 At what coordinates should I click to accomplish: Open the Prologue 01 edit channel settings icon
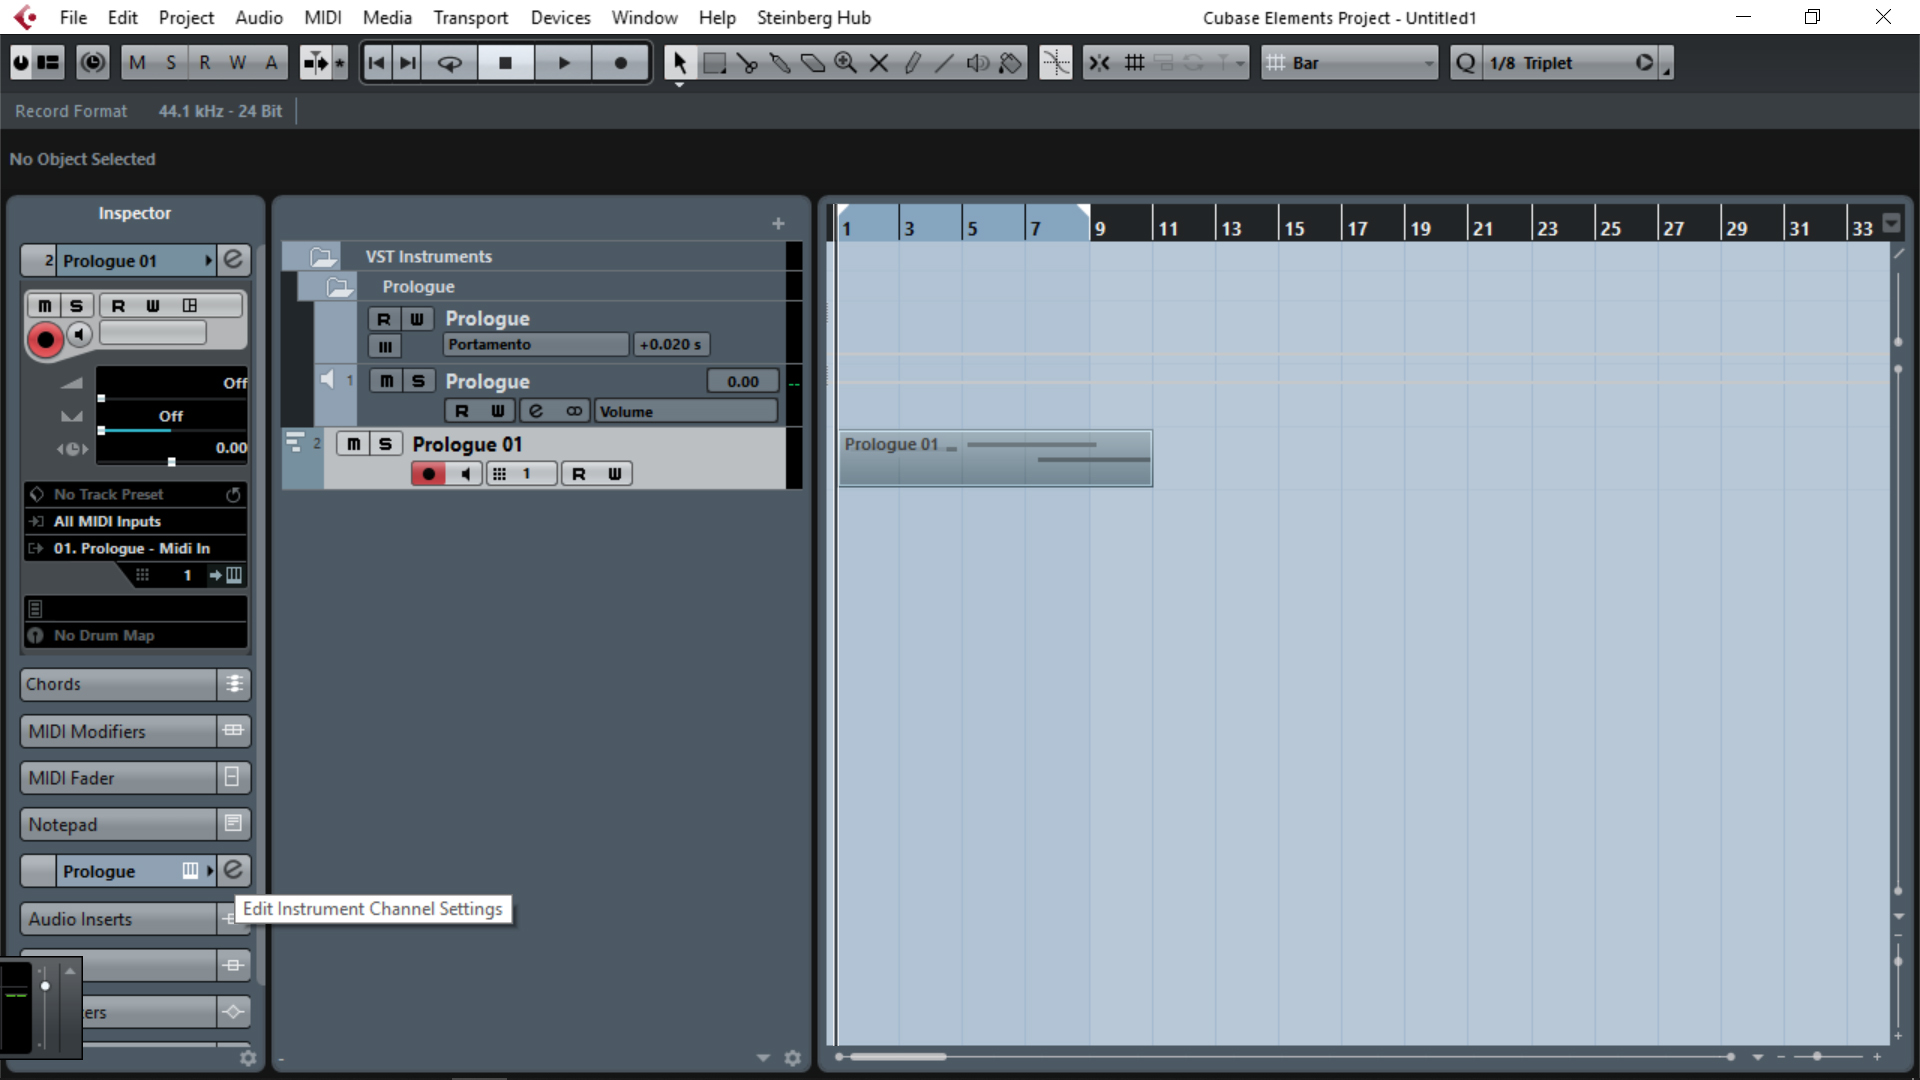pyautogui.click(x=233, y=260)
